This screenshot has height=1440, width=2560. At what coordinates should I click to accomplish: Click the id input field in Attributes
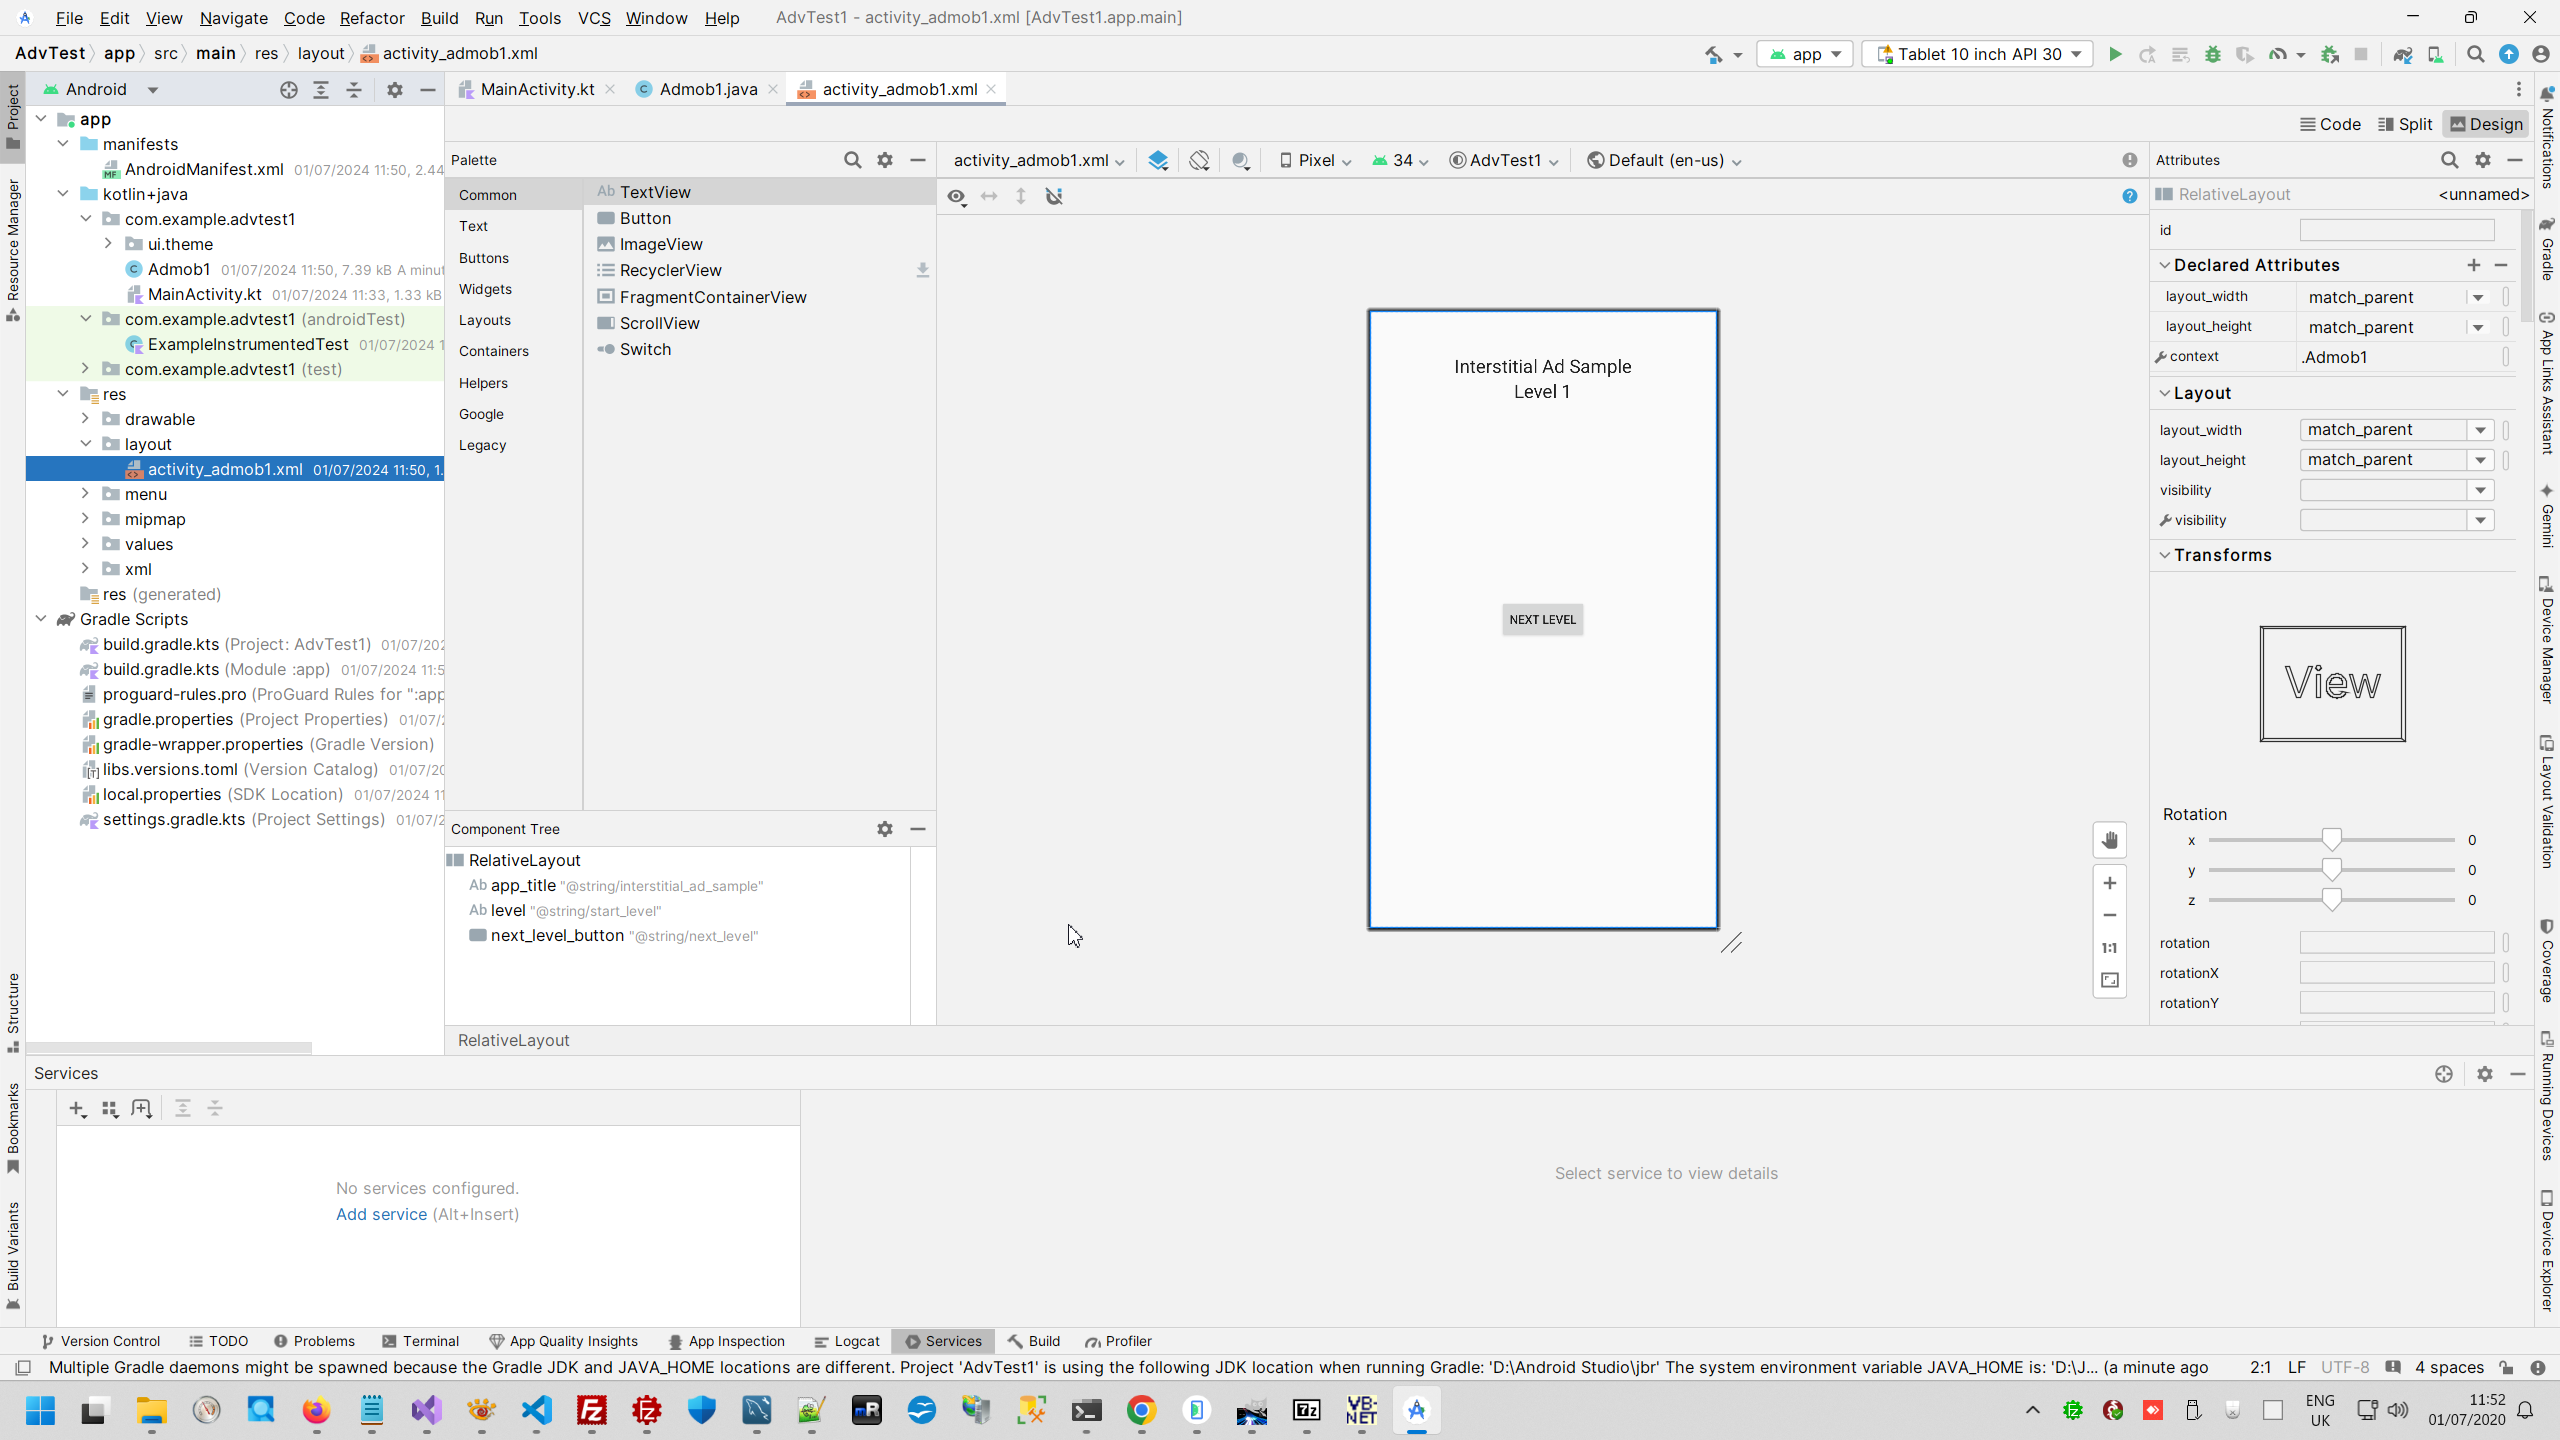click(x=2396, y=230)
